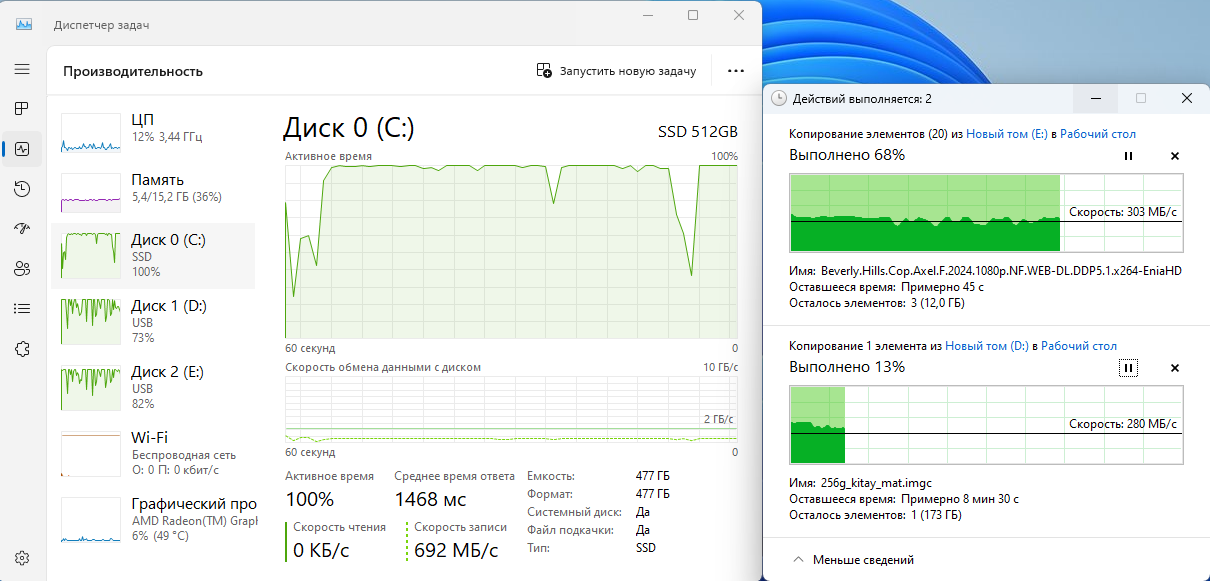Maximize the Task Manager window
The height and width of the screenshot is (581, 1210).
pos(693,15)
